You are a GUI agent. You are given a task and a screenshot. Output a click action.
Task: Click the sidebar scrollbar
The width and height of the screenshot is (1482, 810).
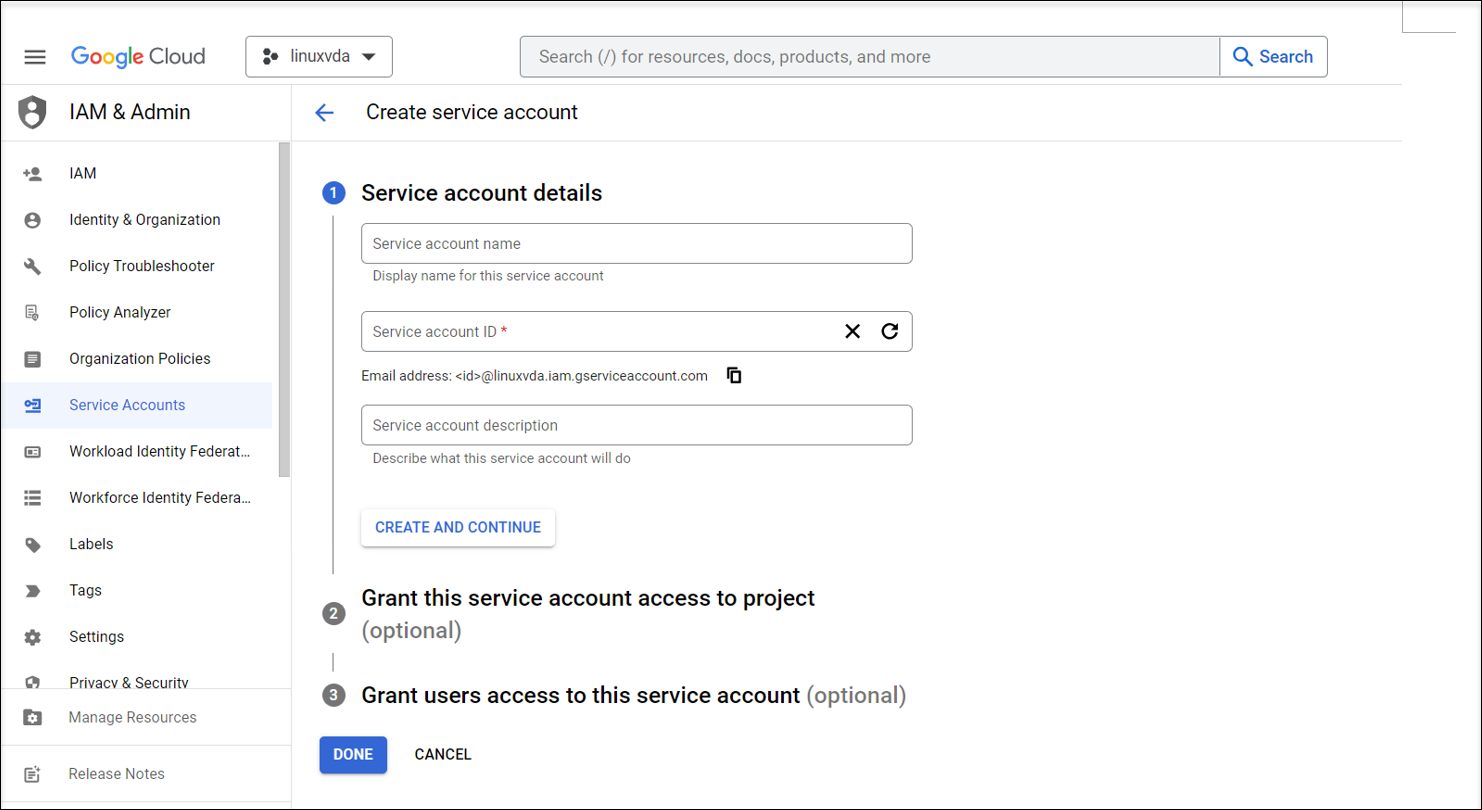(x=283, y=300)
